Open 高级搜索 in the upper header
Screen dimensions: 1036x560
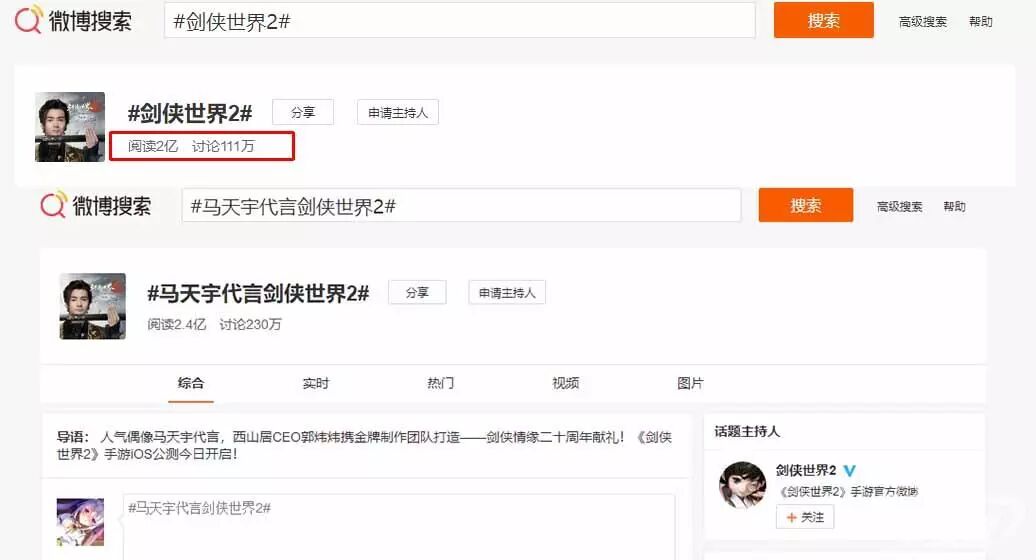click(922, 22)
